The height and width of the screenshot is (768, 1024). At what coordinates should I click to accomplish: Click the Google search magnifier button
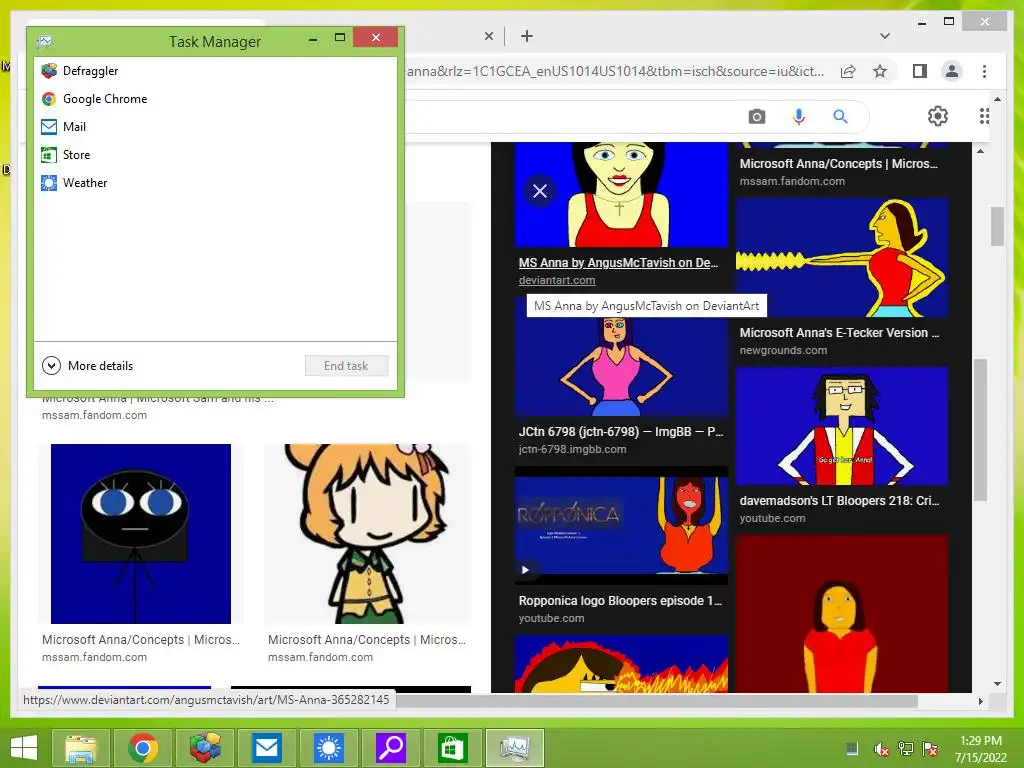tap(840, 116)
